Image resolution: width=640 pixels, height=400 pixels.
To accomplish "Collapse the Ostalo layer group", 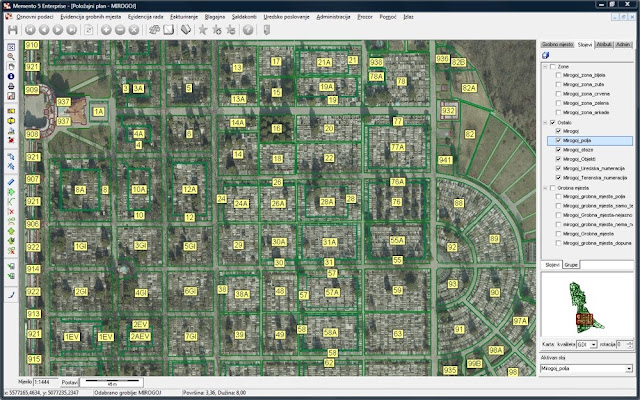I will tap(545, 122).
